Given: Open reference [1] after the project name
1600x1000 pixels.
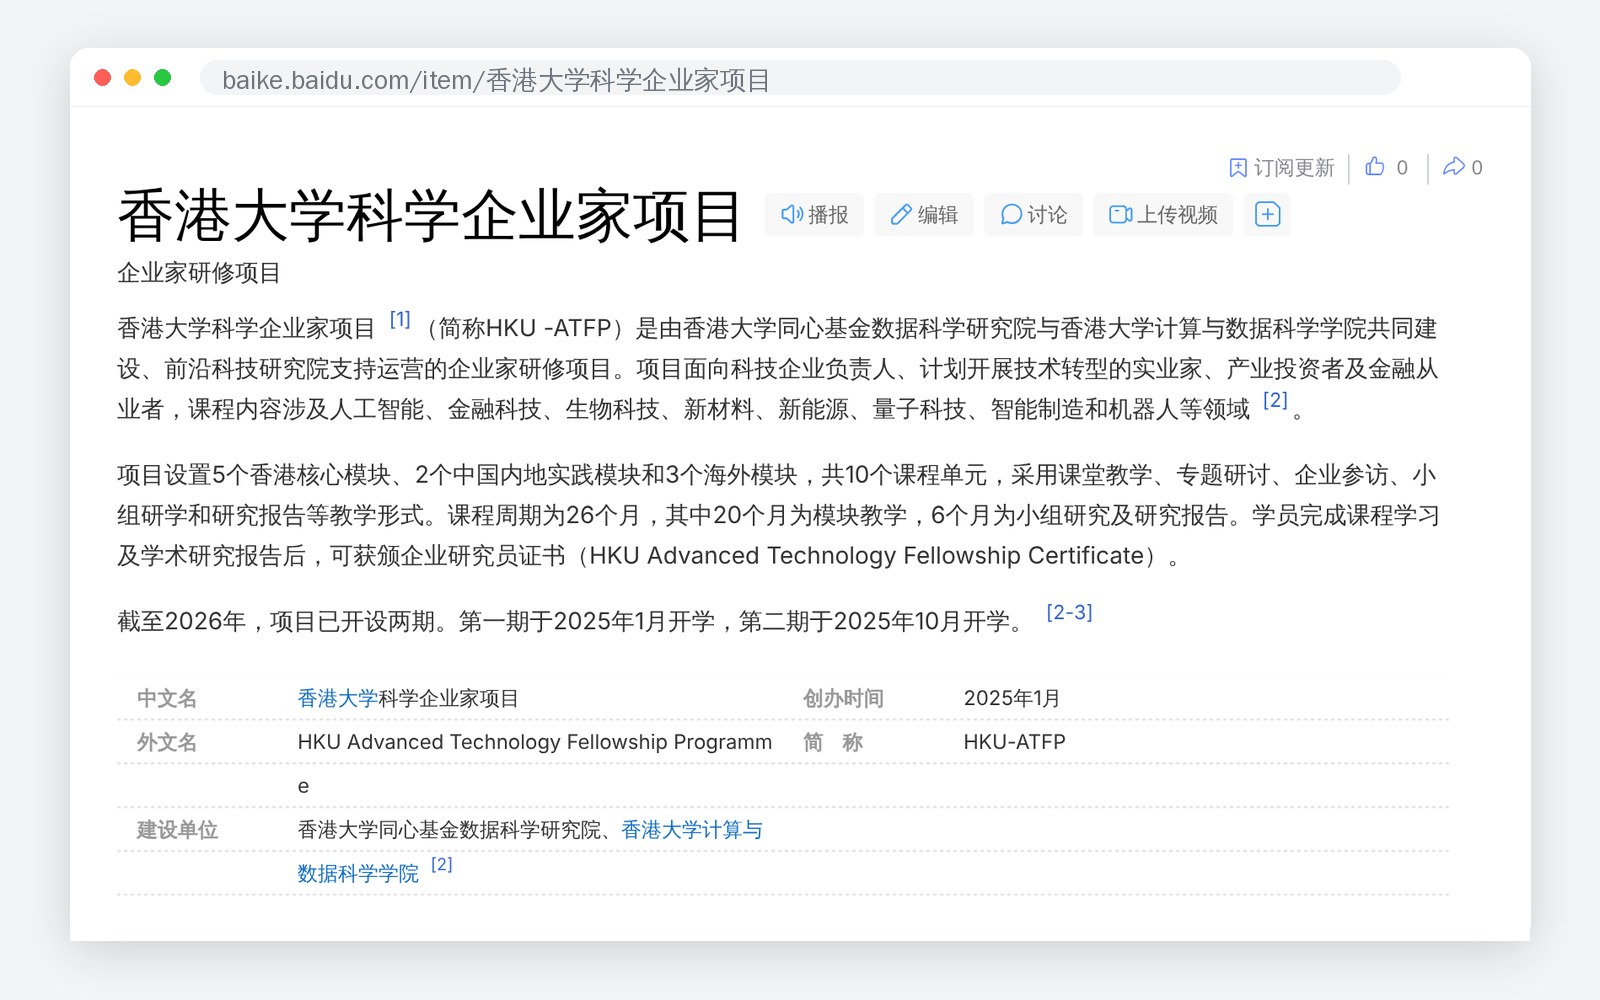Looking at the screenshot, I should tap(400, 320).
